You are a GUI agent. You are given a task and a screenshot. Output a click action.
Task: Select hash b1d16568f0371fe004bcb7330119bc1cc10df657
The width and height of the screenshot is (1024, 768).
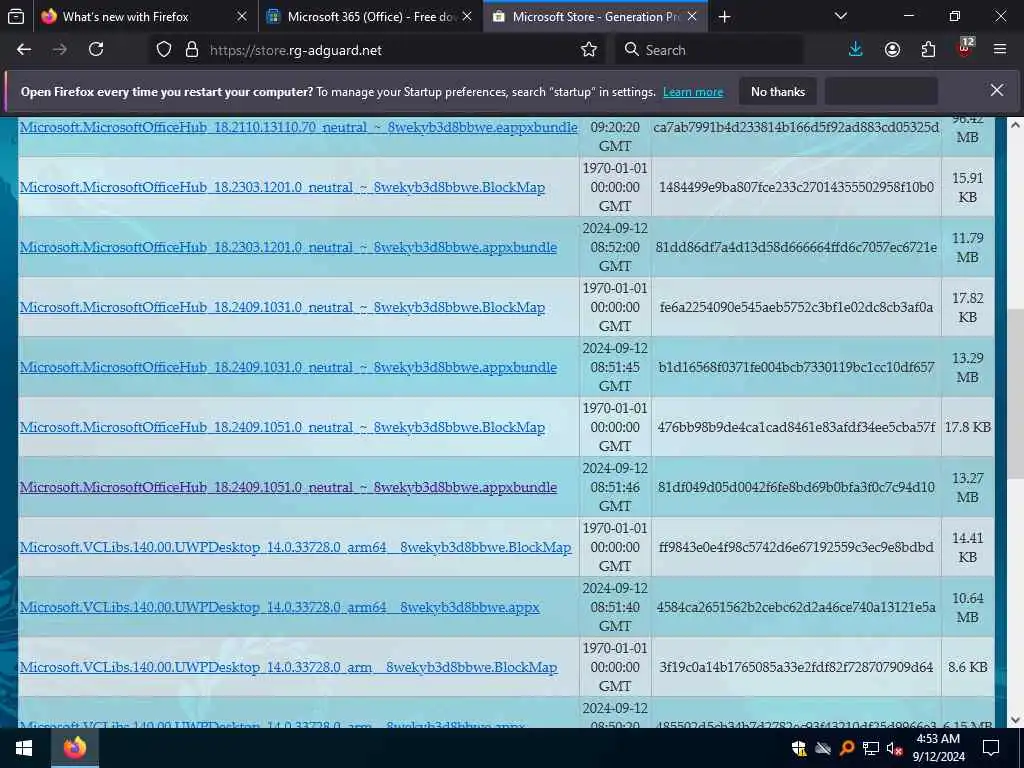(796, 367)
